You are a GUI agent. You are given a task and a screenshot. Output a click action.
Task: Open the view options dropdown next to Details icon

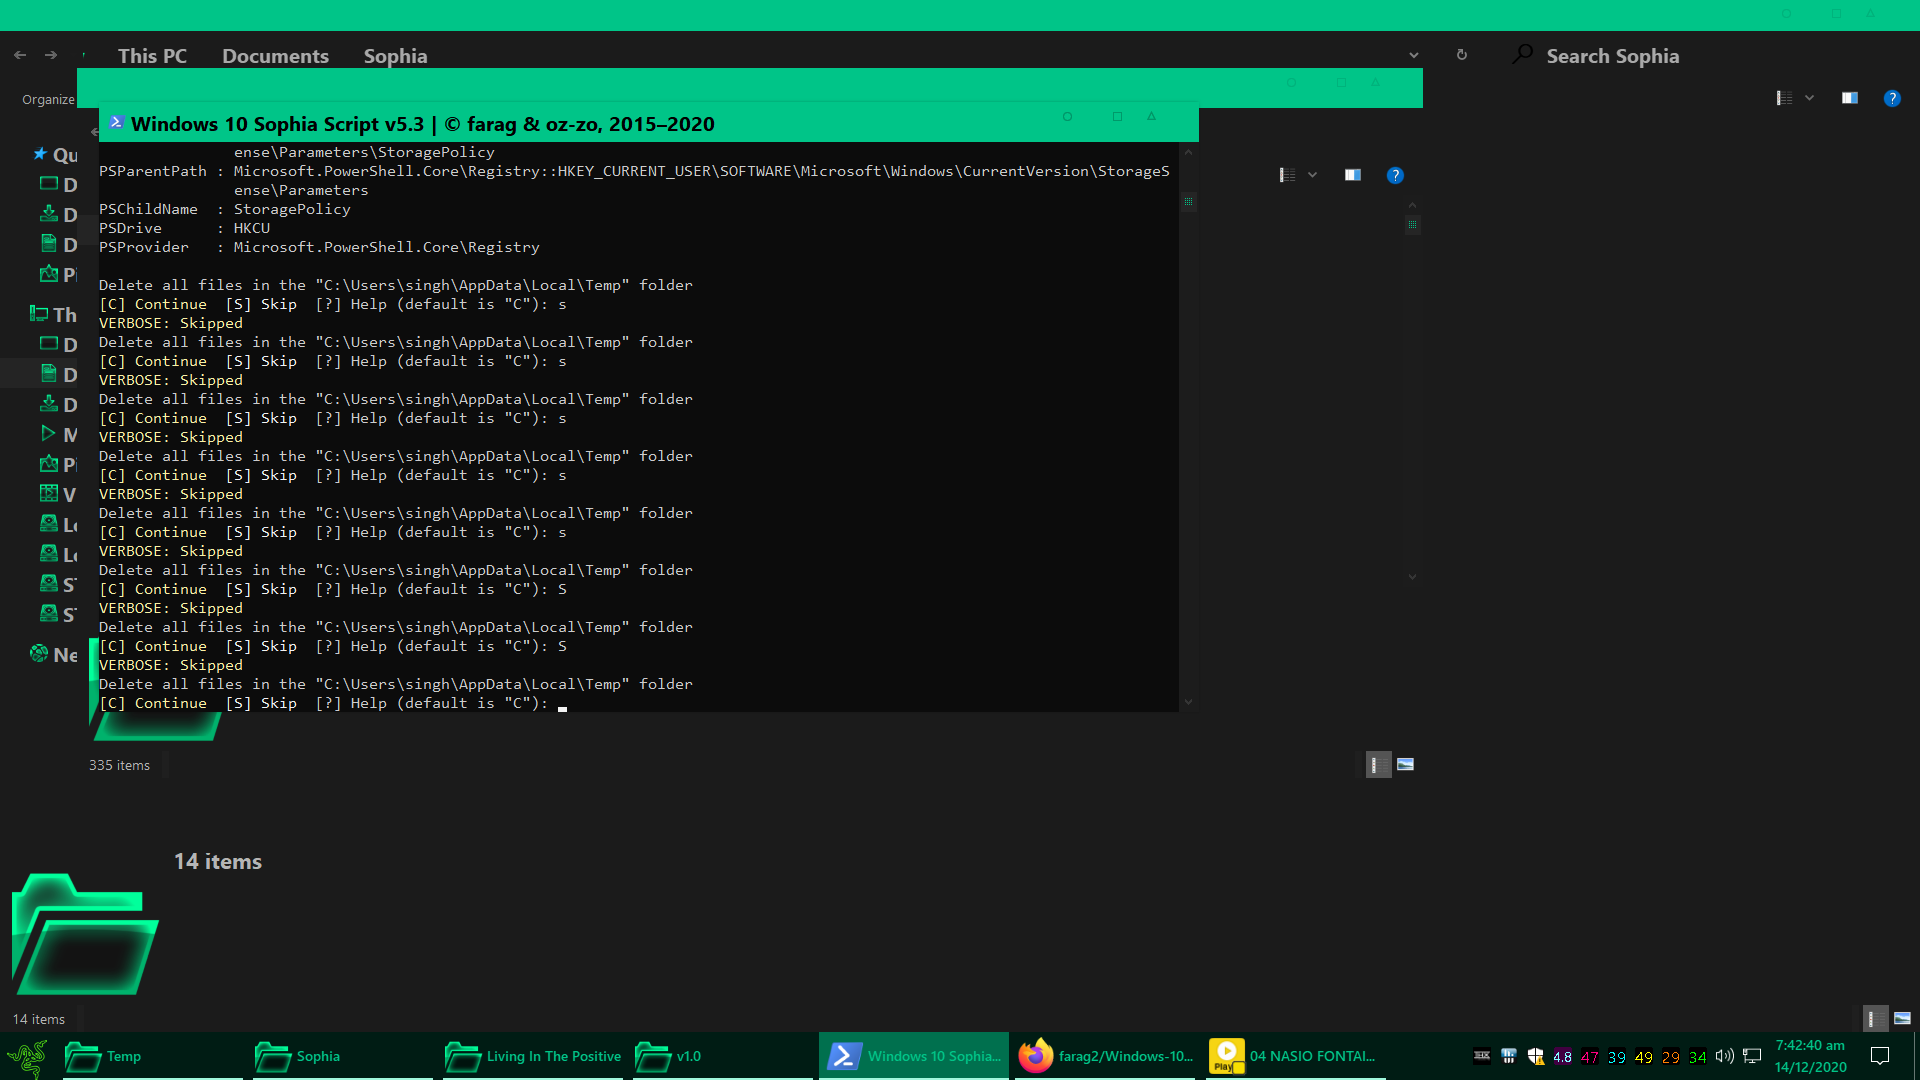coord(1809,98)
